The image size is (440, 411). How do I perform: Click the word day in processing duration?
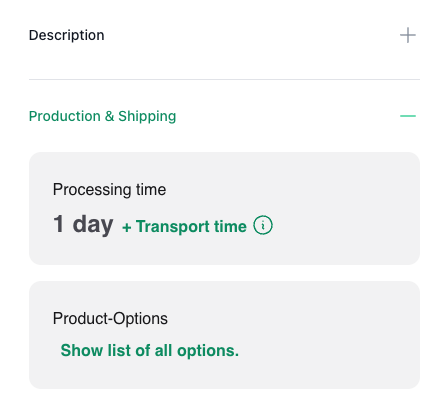(x=93, y=225)
